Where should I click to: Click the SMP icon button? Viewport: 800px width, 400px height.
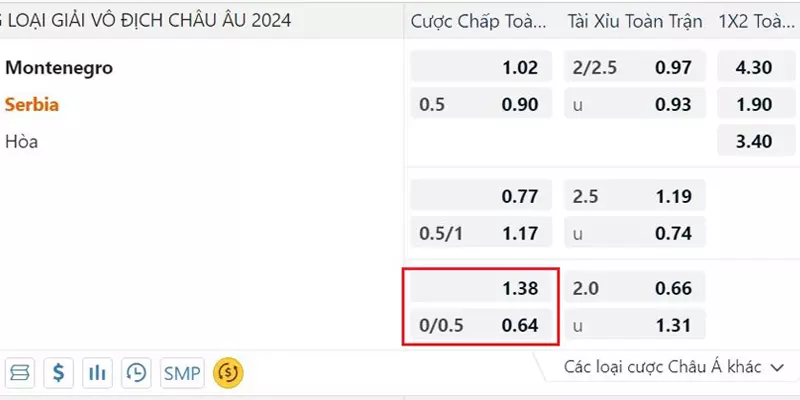pyautogui.click(x=182, y=373)
